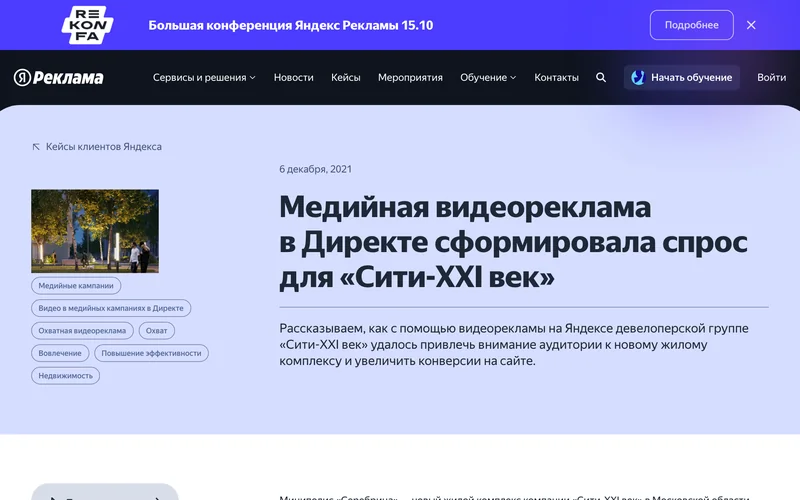Close the conference announcement banner

pos(751,25)
